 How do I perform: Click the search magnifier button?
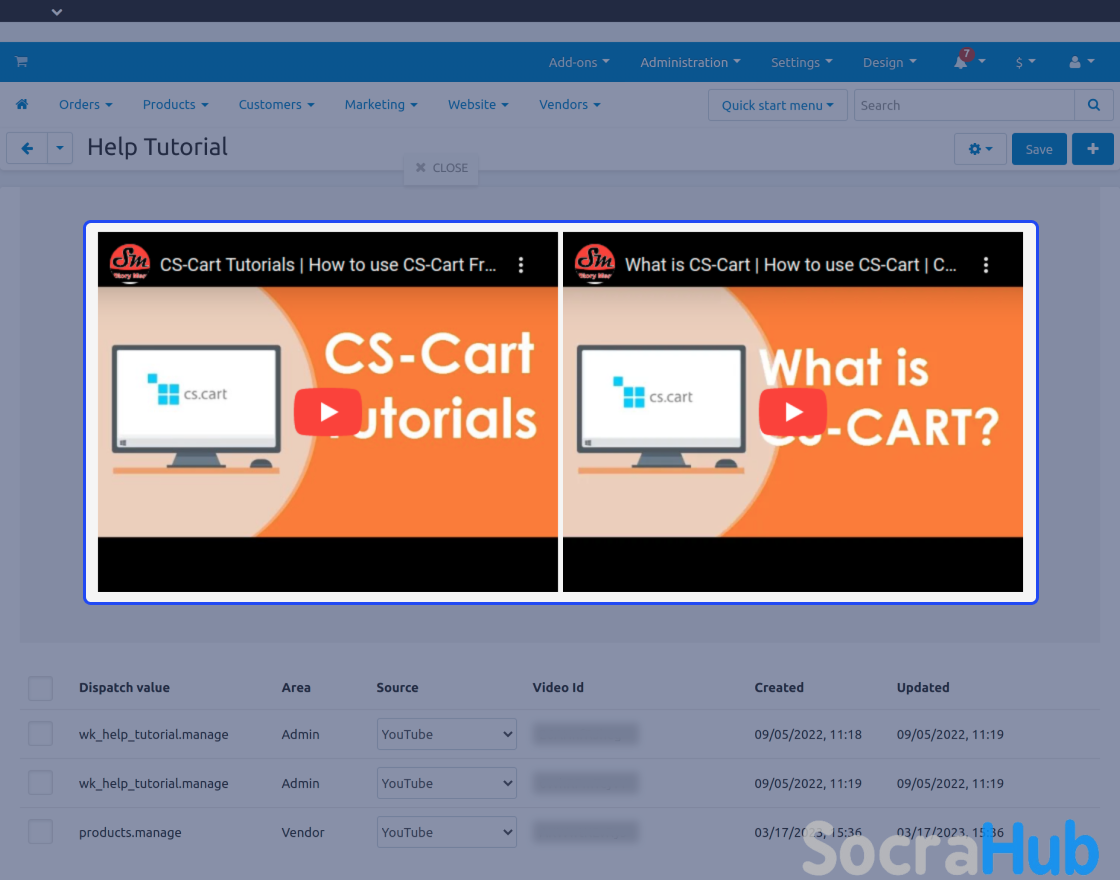point(1093,105)
